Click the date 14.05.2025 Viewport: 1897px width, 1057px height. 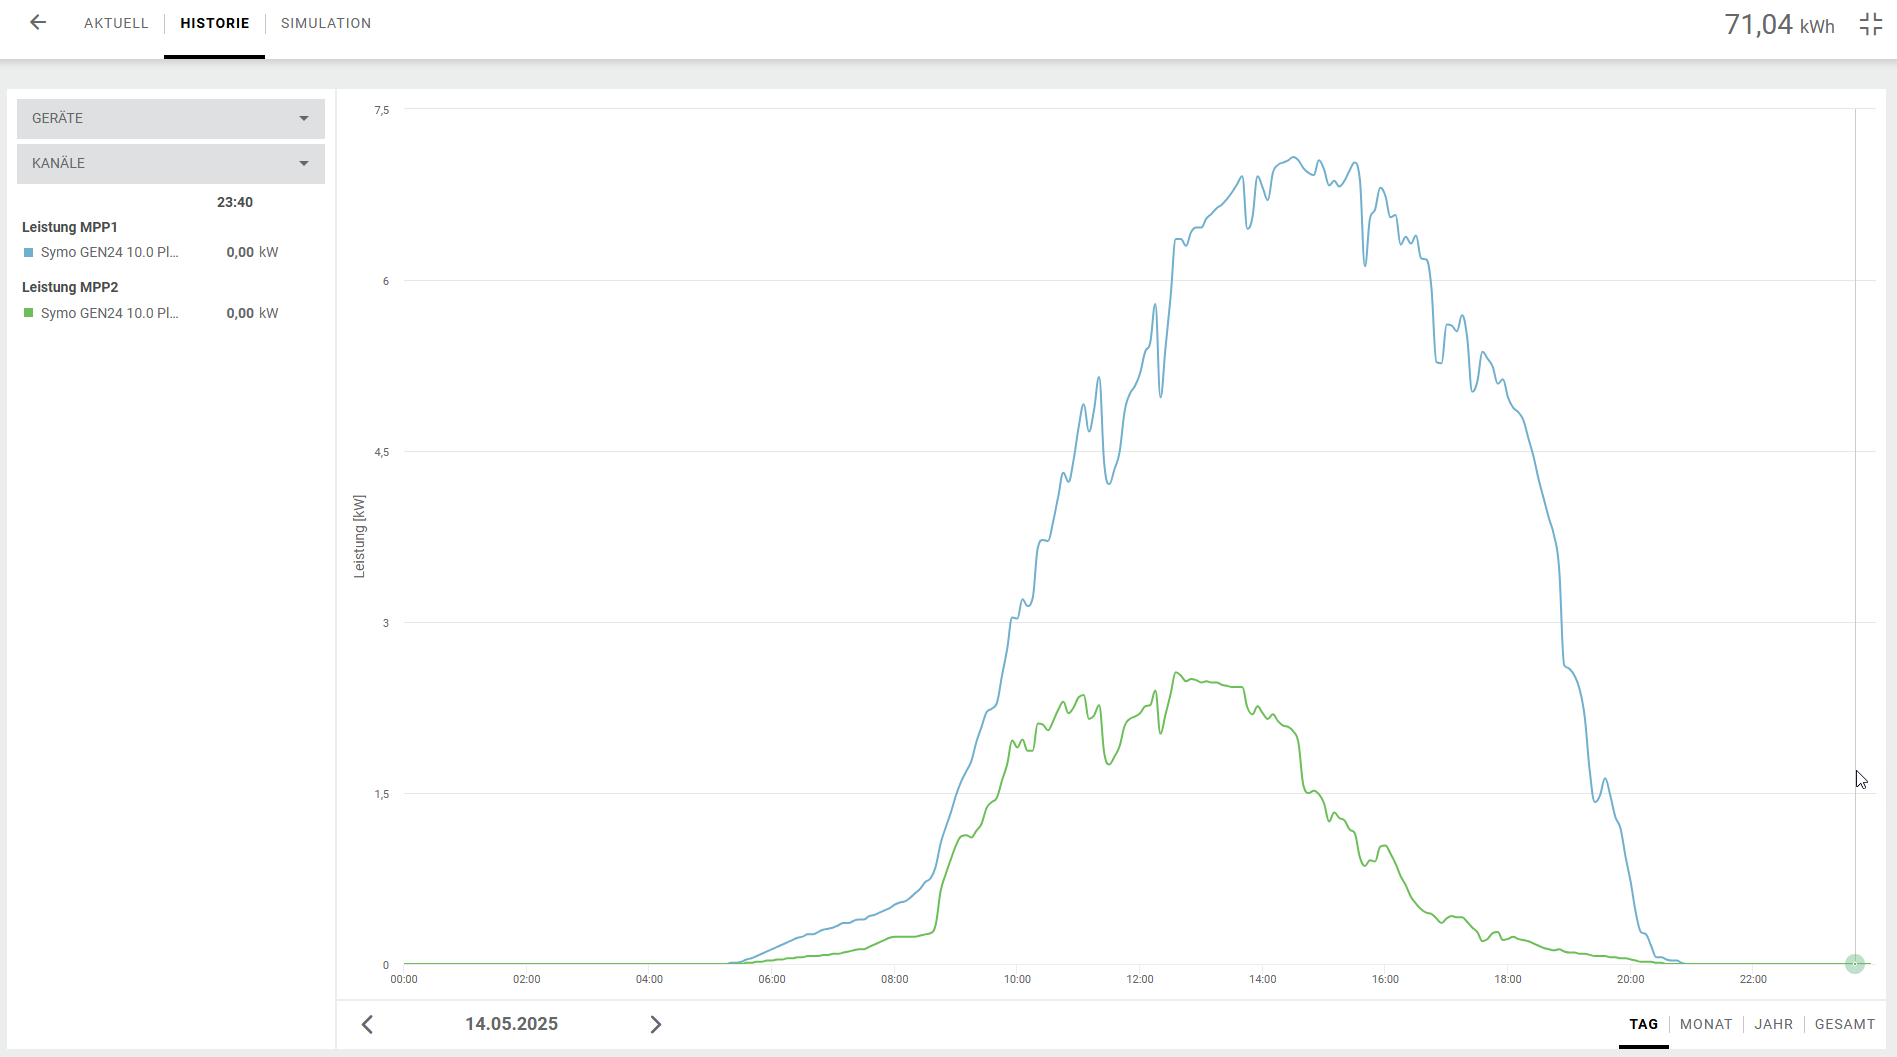[511, 1024]
